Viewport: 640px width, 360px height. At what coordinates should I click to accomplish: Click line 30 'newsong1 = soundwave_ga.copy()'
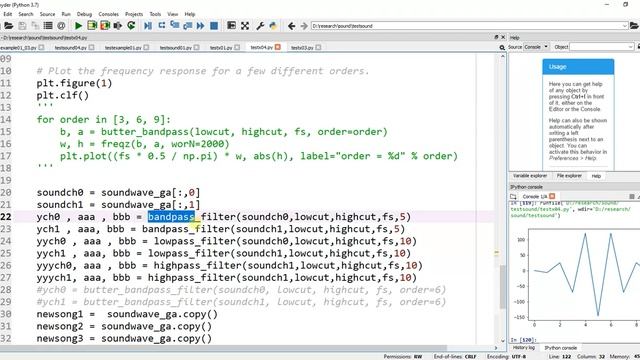[127, 314]
